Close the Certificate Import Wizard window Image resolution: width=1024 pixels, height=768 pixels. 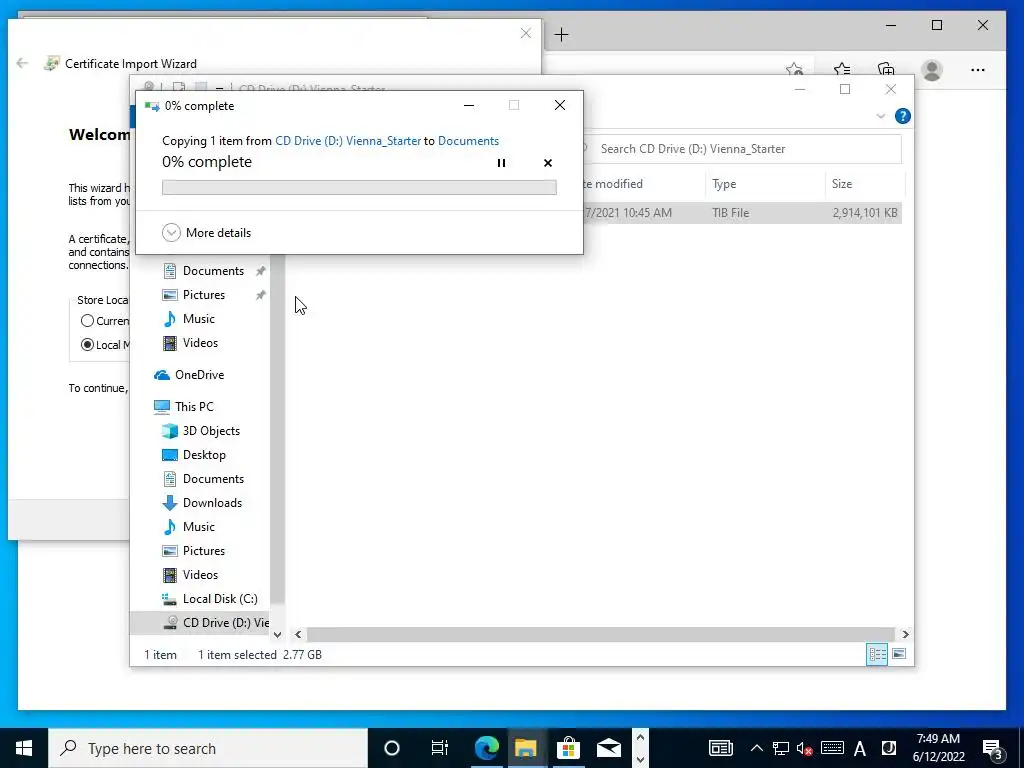coord(526,33)
